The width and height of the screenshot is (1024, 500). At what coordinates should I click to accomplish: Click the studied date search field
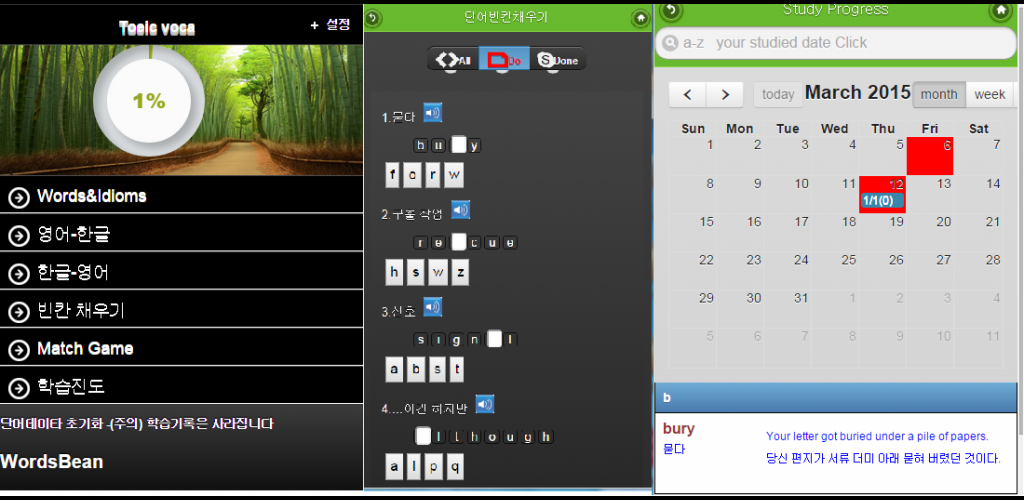pos(835,43)
